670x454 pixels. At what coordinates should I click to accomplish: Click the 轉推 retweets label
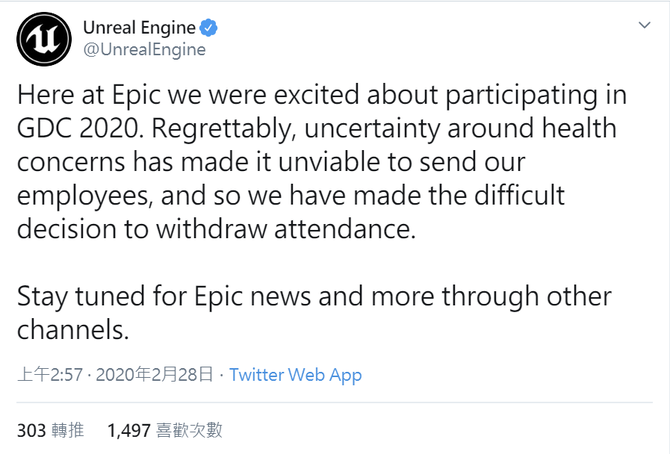coord(69,430)
